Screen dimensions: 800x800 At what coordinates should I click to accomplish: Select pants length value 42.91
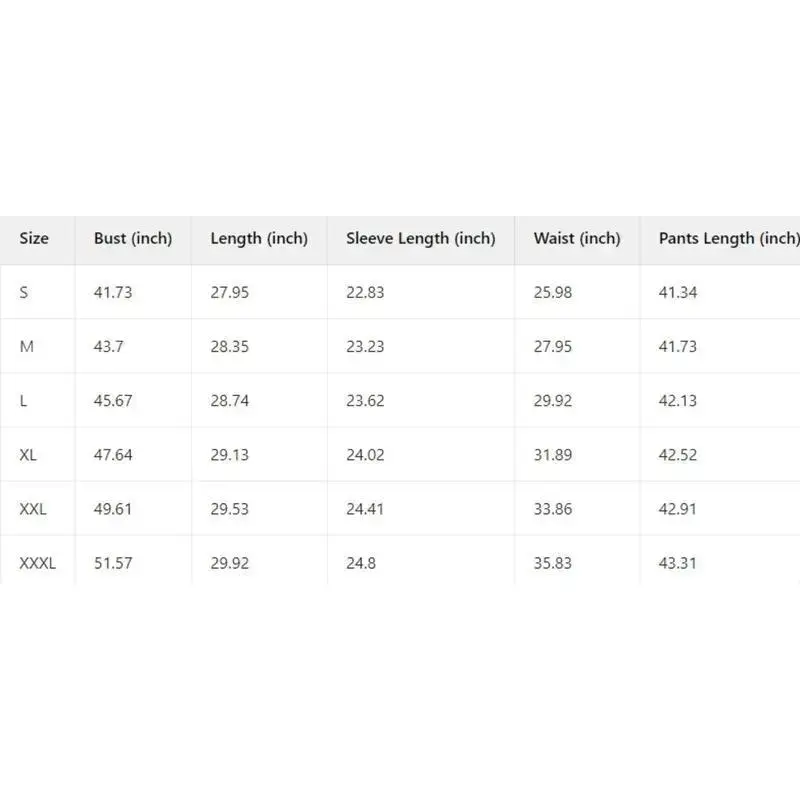pyautogui.click(x=678, y=509)
